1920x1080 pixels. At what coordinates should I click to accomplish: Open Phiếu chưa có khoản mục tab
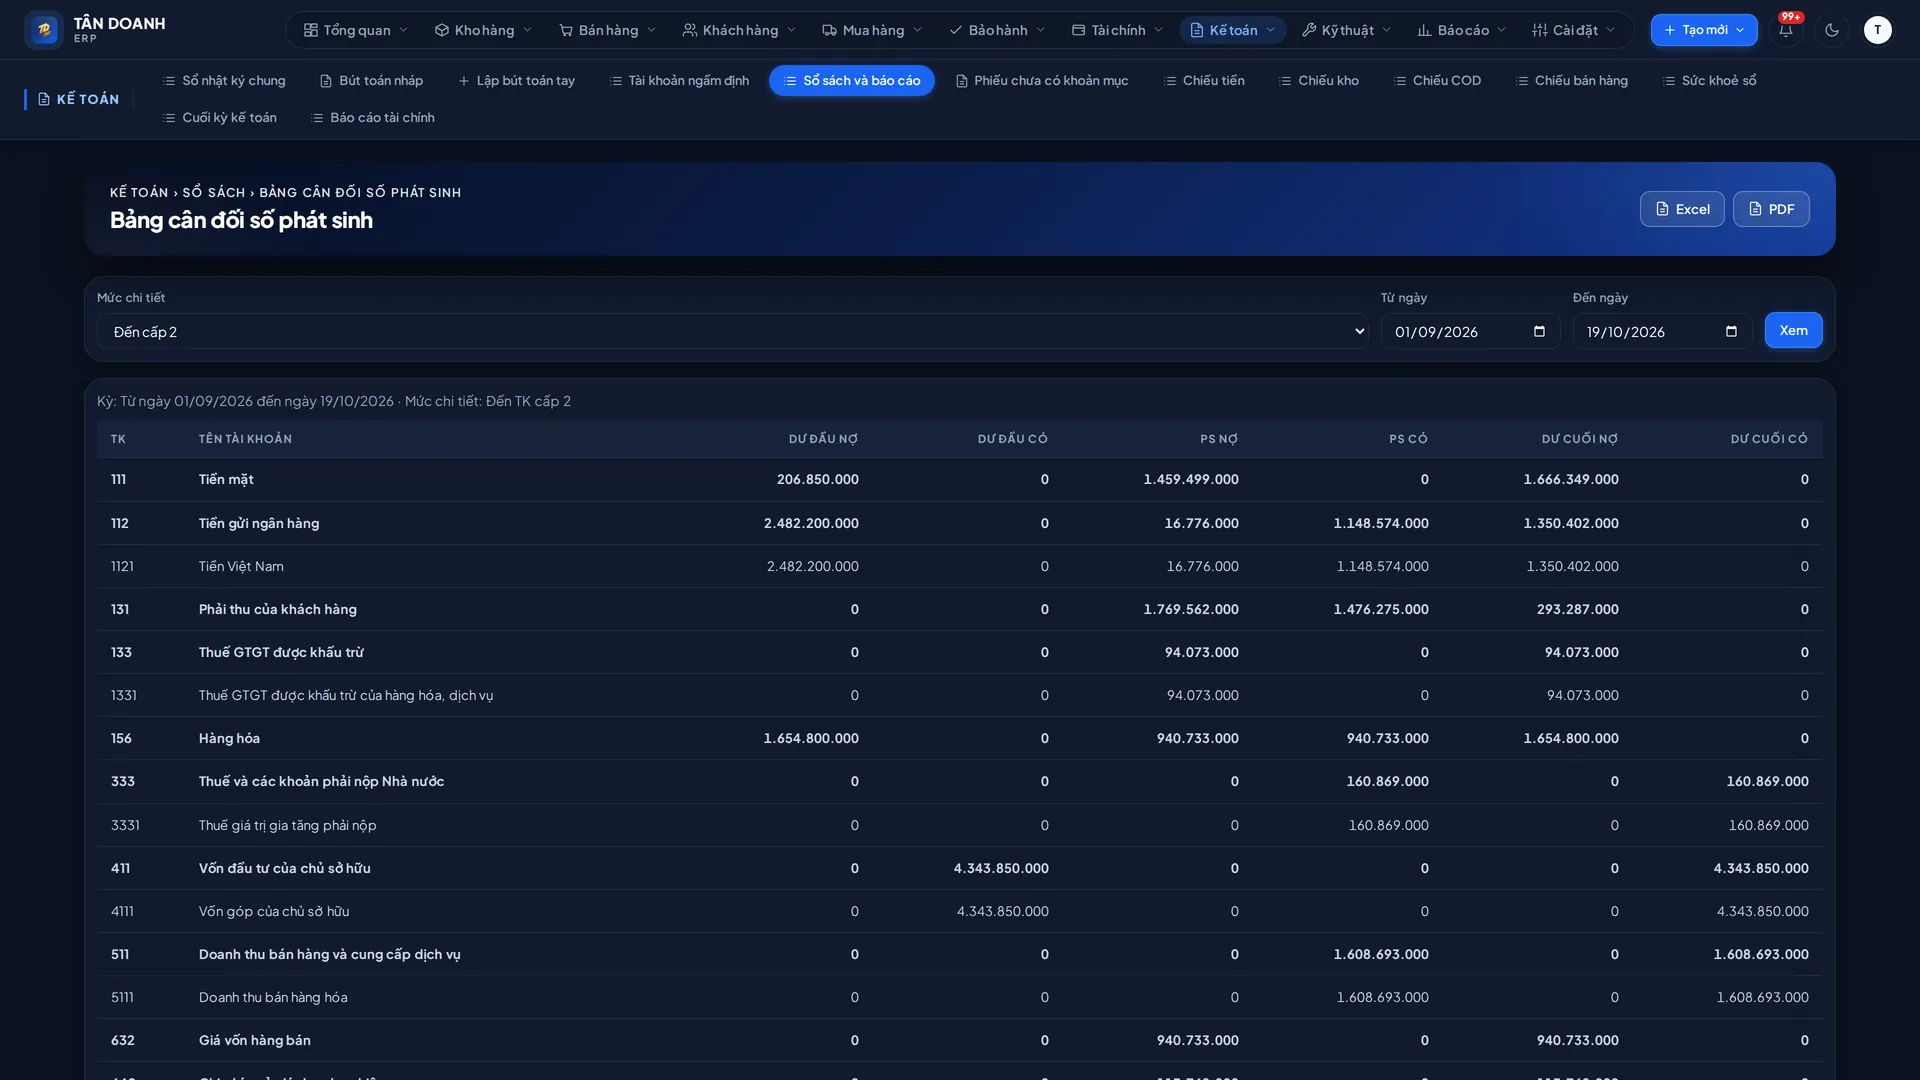(x=1042, y=80)
